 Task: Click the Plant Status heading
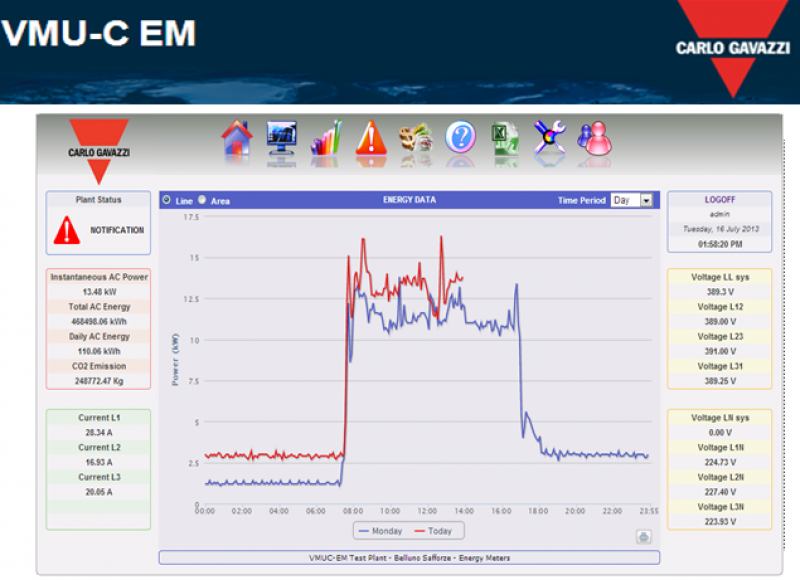(98, 199)
